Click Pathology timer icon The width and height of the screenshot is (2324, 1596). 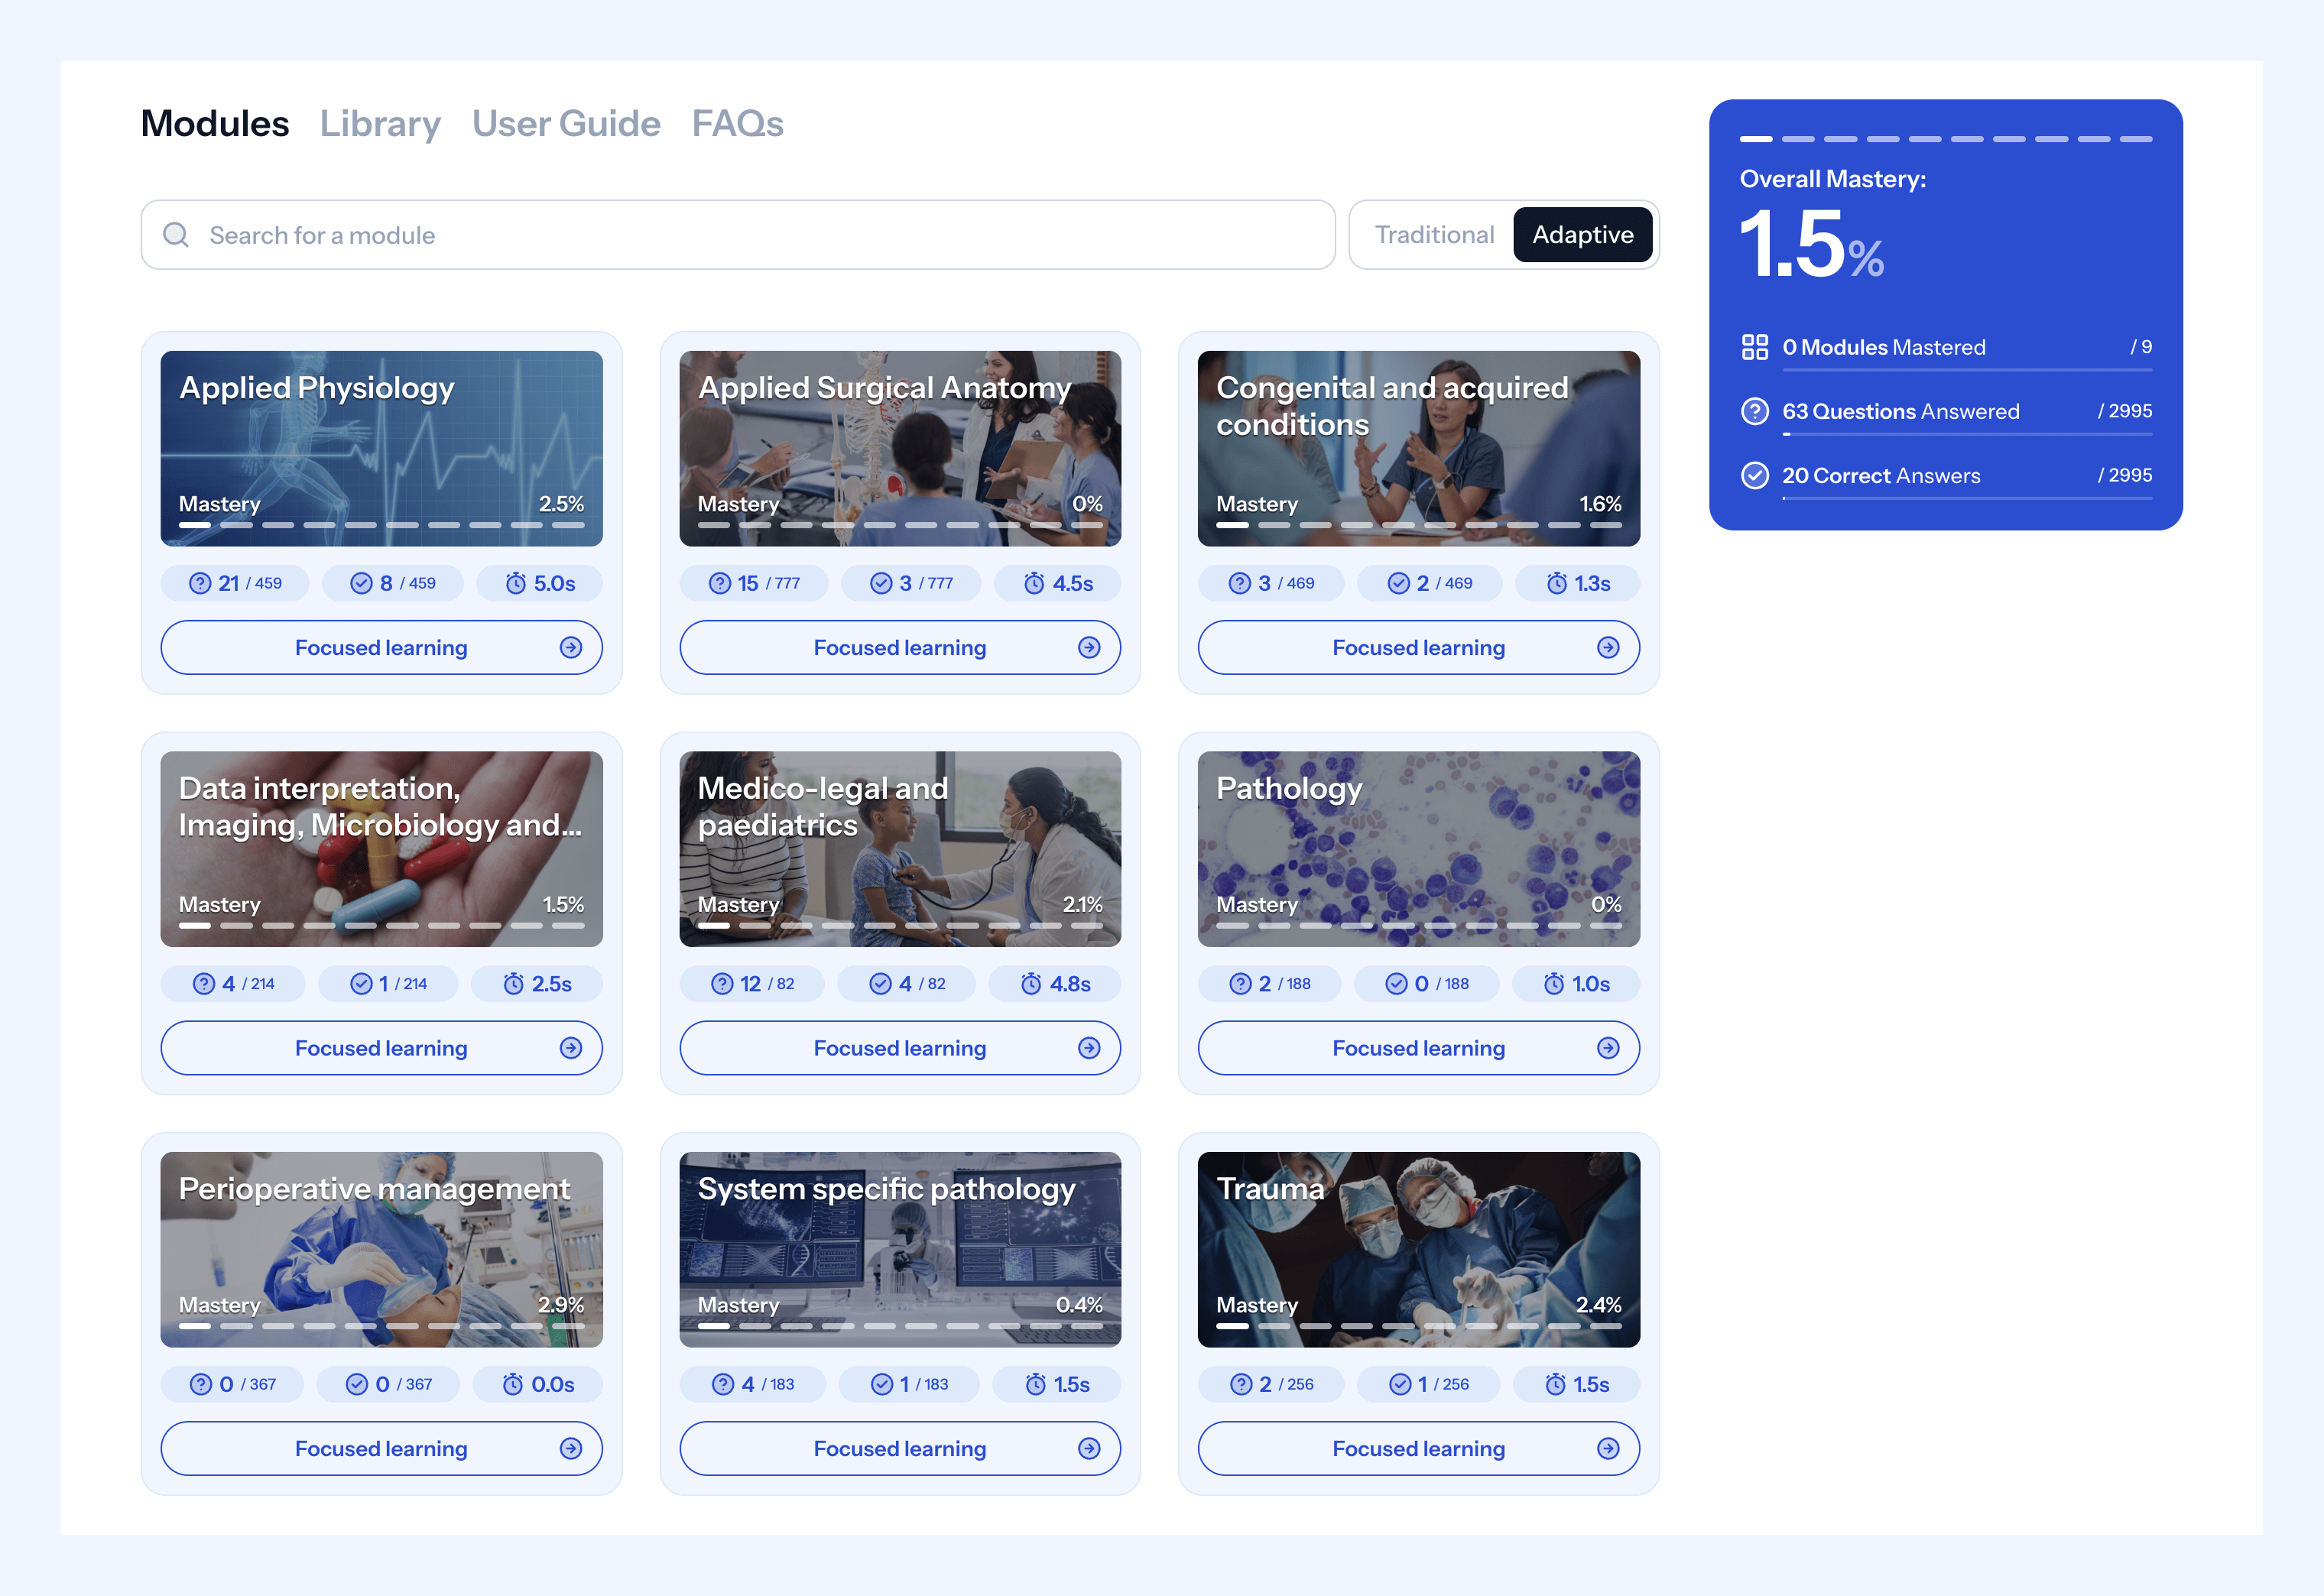tap(1554, 984)
